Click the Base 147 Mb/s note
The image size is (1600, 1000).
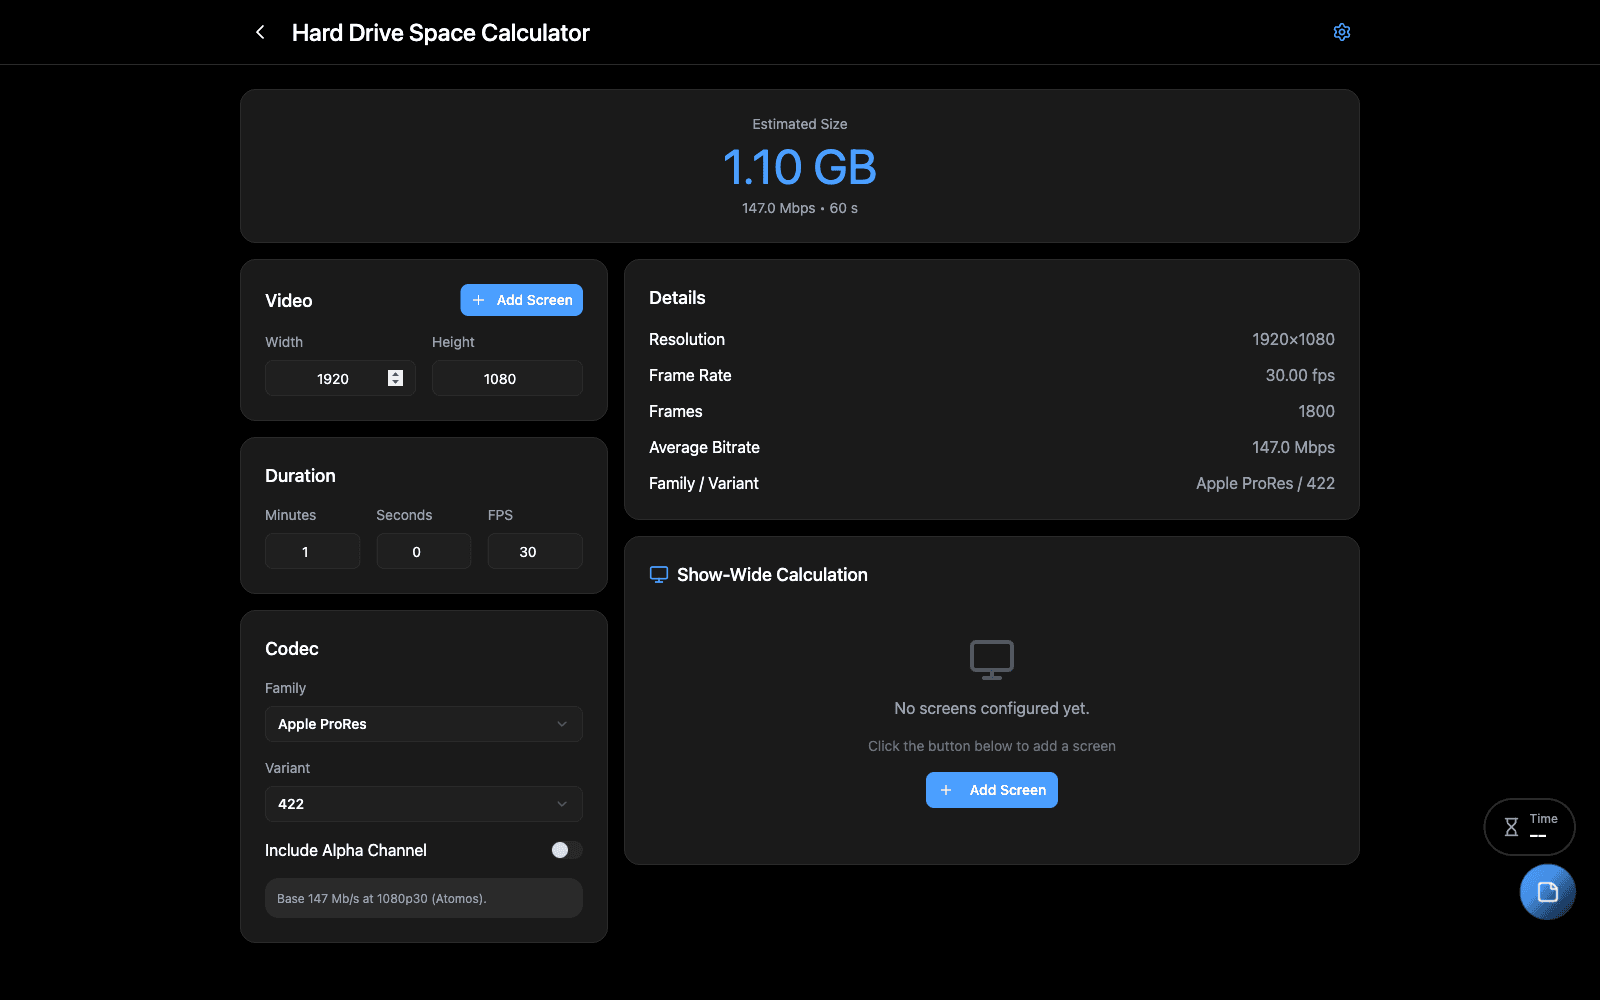pos(424,898)
